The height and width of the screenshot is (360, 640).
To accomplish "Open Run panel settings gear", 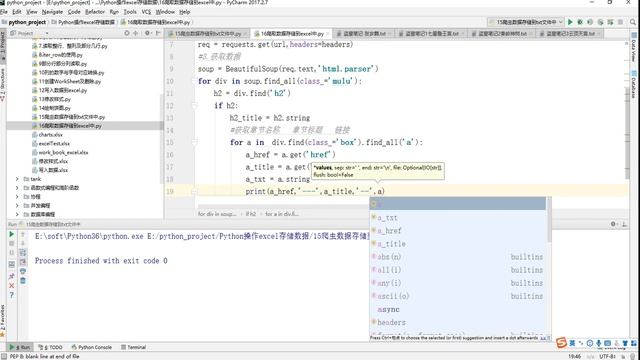I will (613, 224).
